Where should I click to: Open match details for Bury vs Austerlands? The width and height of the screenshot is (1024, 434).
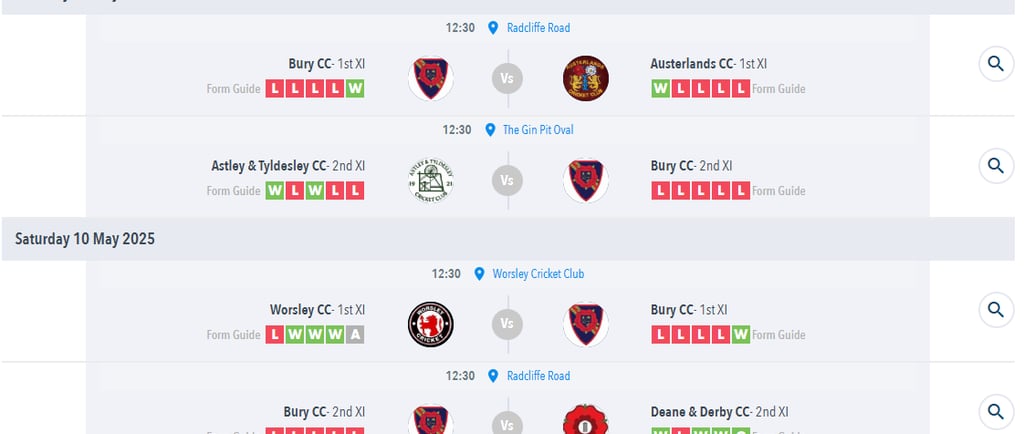(996, 64)
